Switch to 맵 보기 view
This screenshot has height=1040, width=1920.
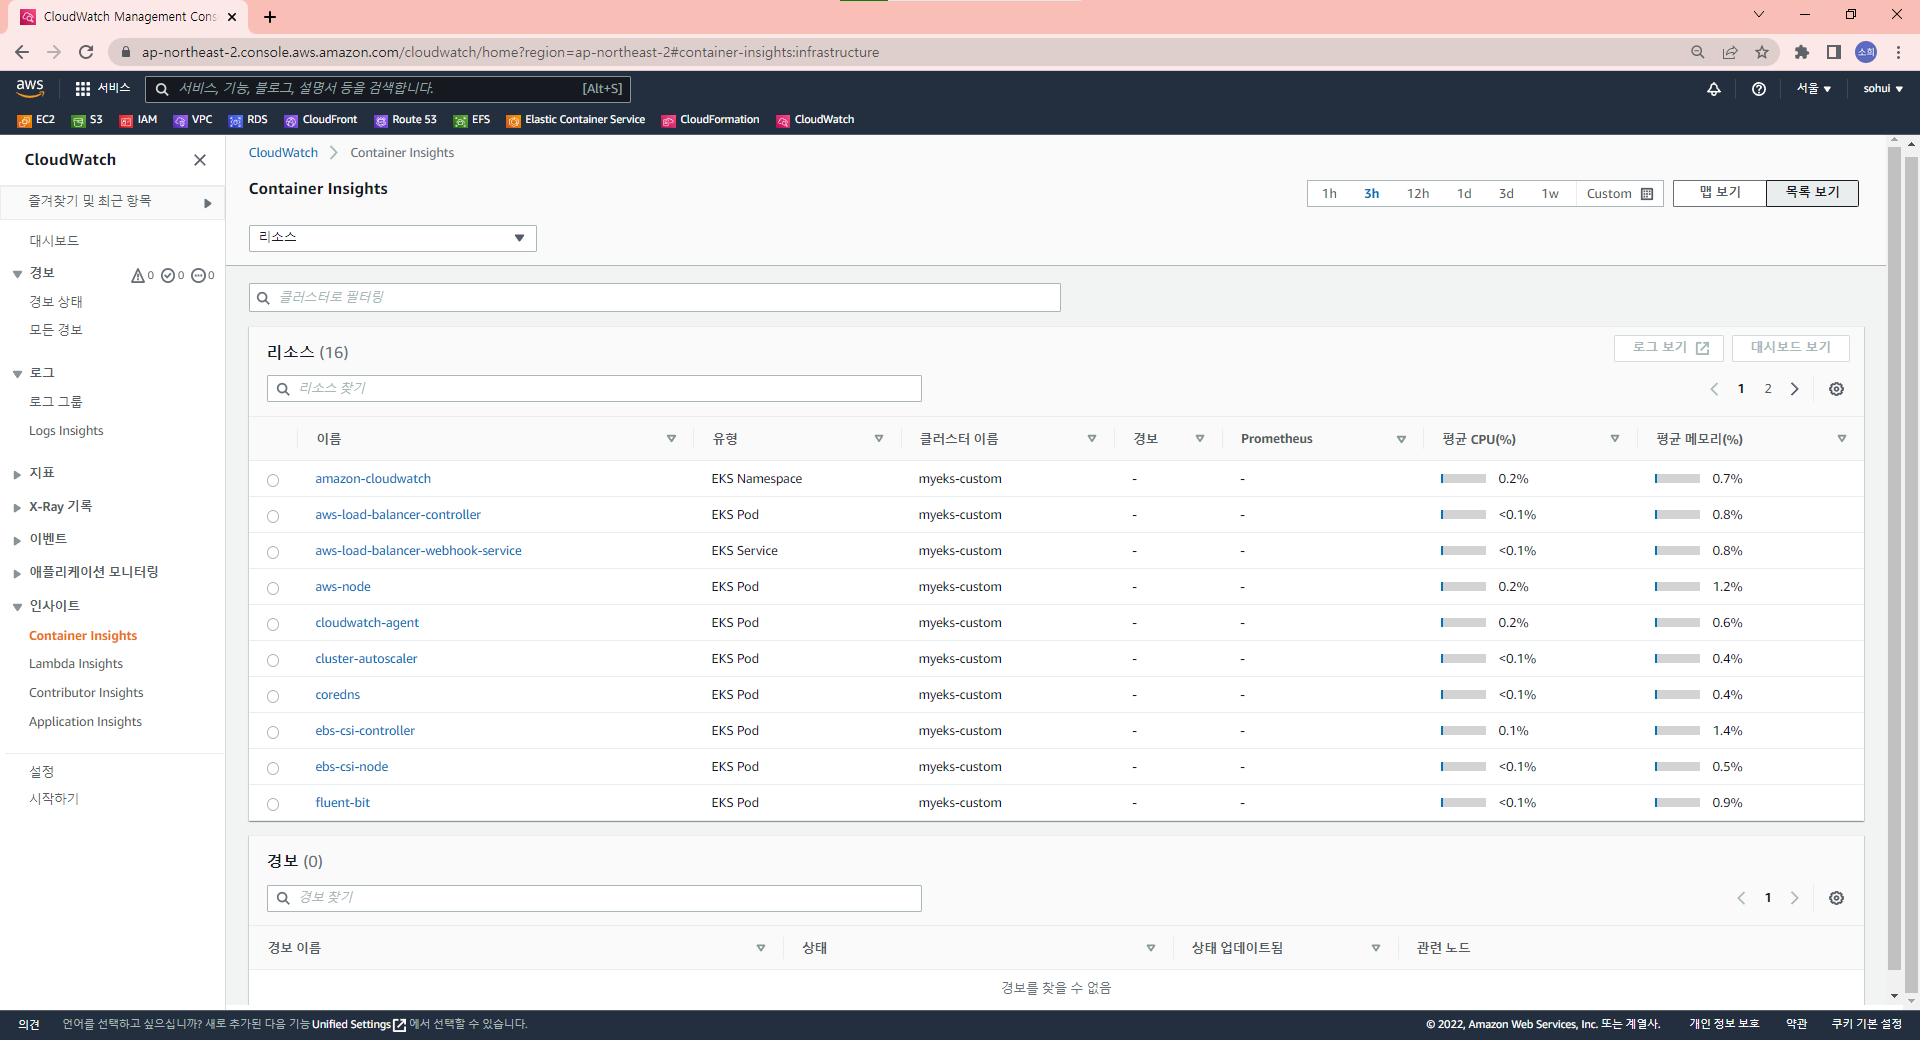click(1720, 193)
